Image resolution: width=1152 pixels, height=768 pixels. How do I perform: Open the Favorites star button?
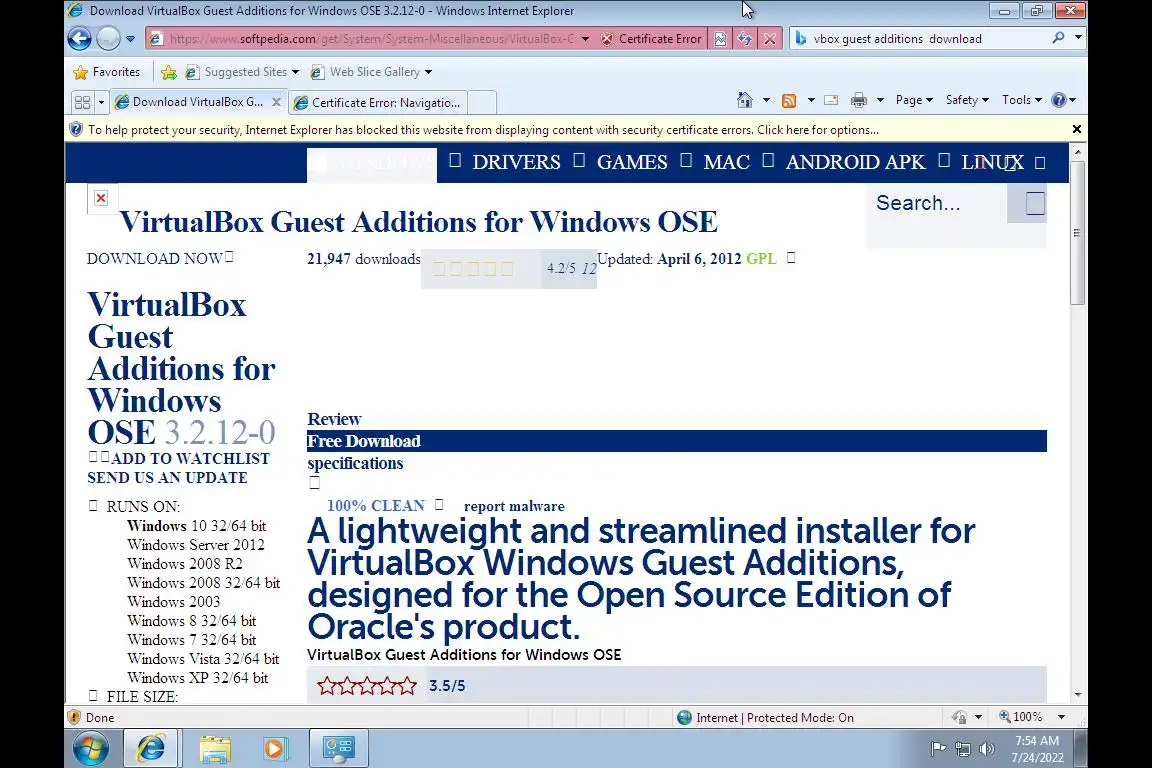pyautogui.click(x=107, y=72)
